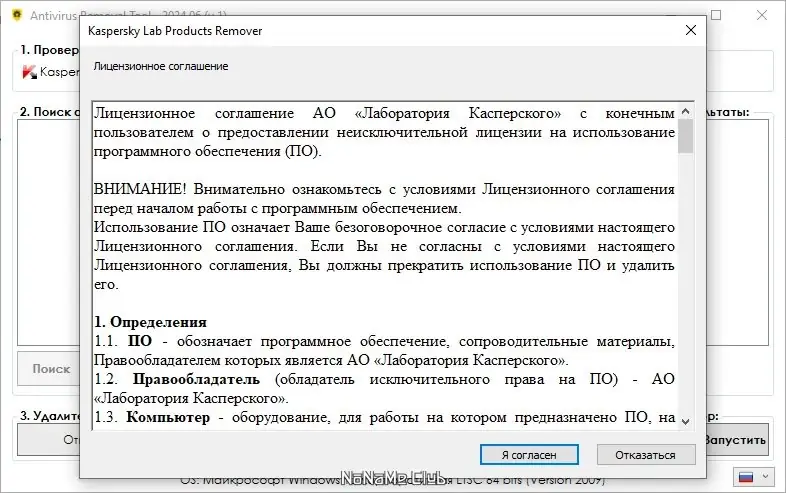Click the heading '1. Определения' in license text
This screenshot has width=786, height=493.
pyautogui.click(x=150, y=322)
